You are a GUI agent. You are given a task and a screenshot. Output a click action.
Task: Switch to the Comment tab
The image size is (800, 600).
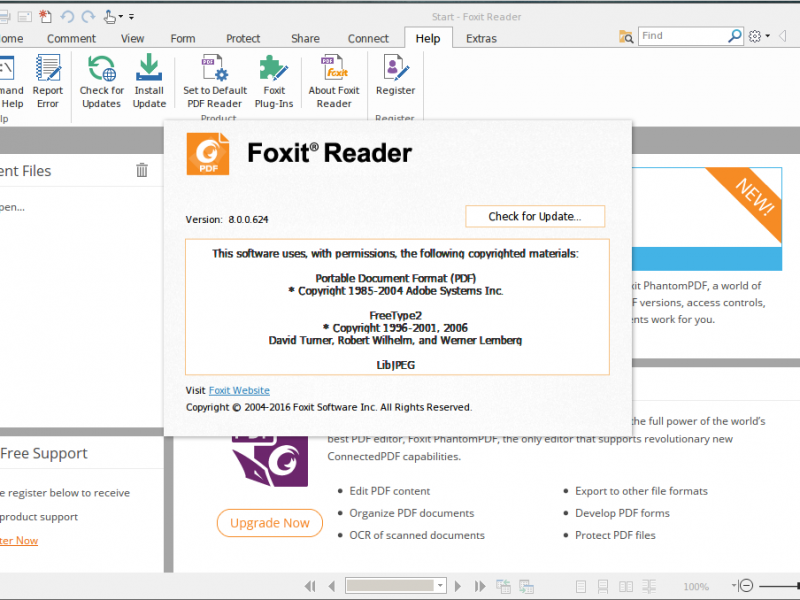point(71,39)
